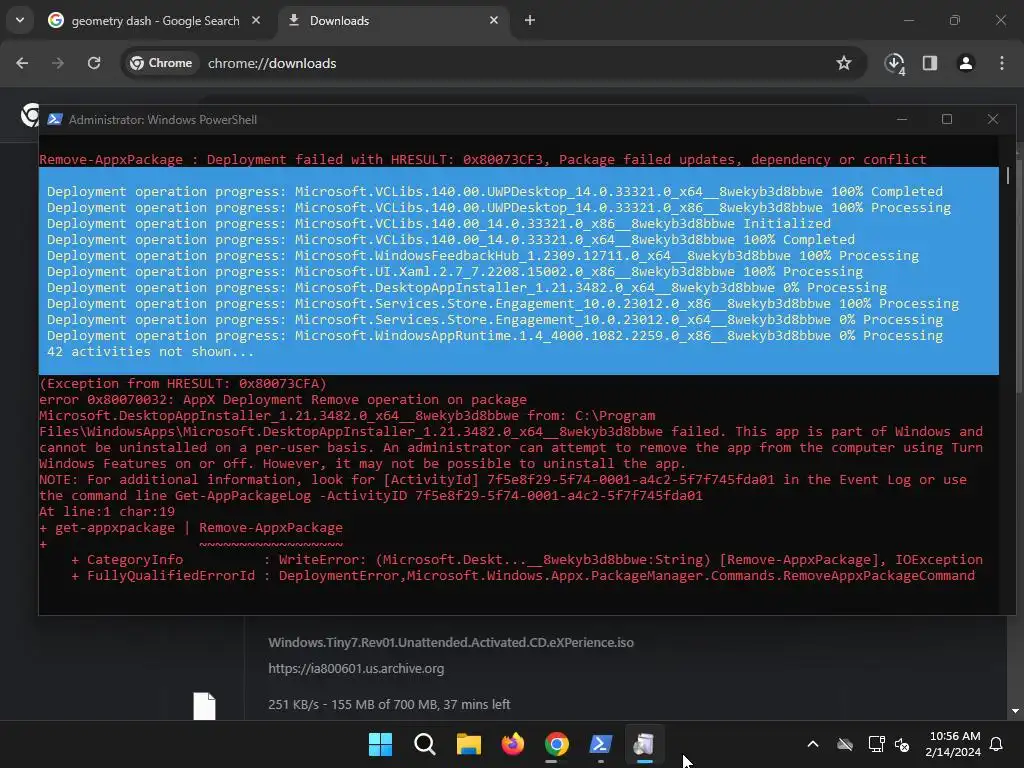Open Chrome profile menu

coord(966,63)
